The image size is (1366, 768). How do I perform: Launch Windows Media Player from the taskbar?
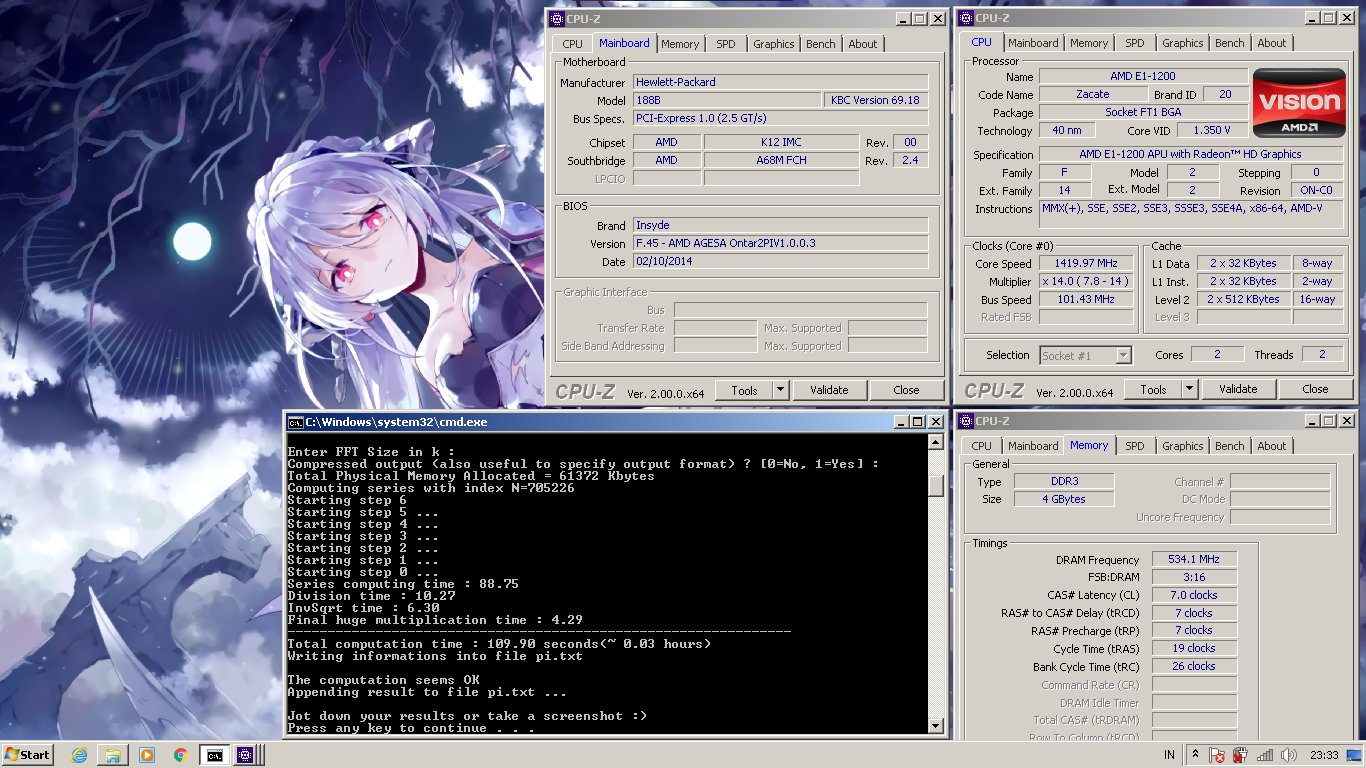(147, 755)
